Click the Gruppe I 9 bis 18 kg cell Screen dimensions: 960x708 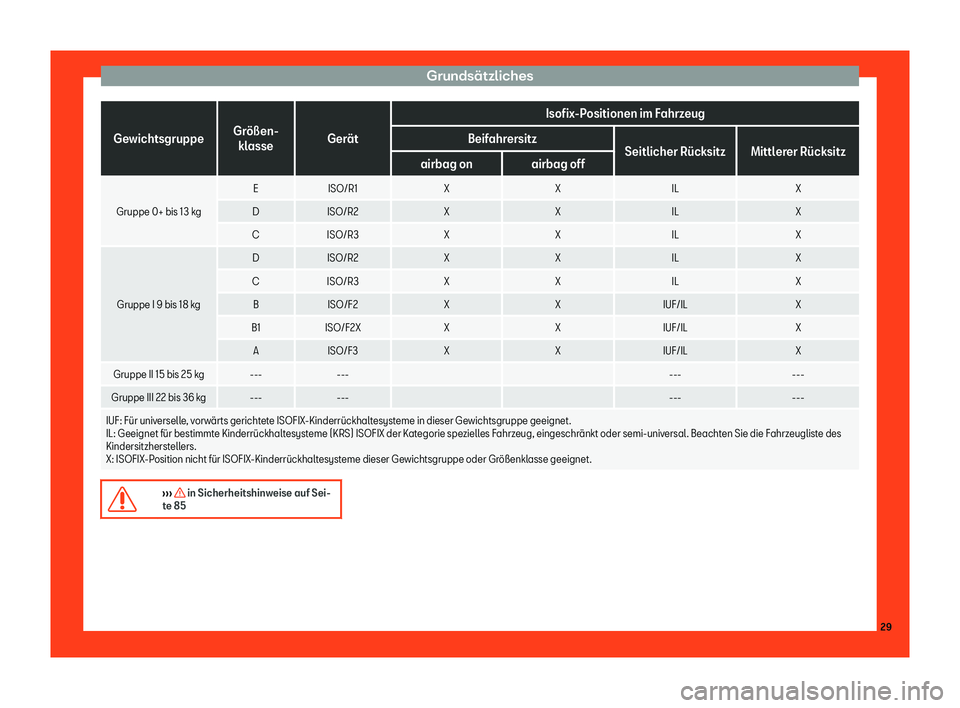pyautogui.click(x=159, y=304)
